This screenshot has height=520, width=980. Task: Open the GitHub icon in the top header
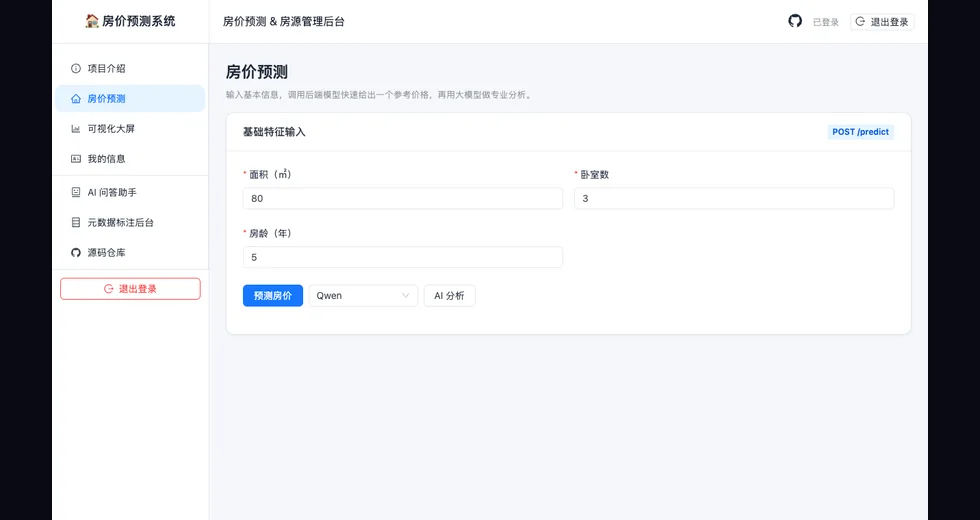[x=794, y=21]
